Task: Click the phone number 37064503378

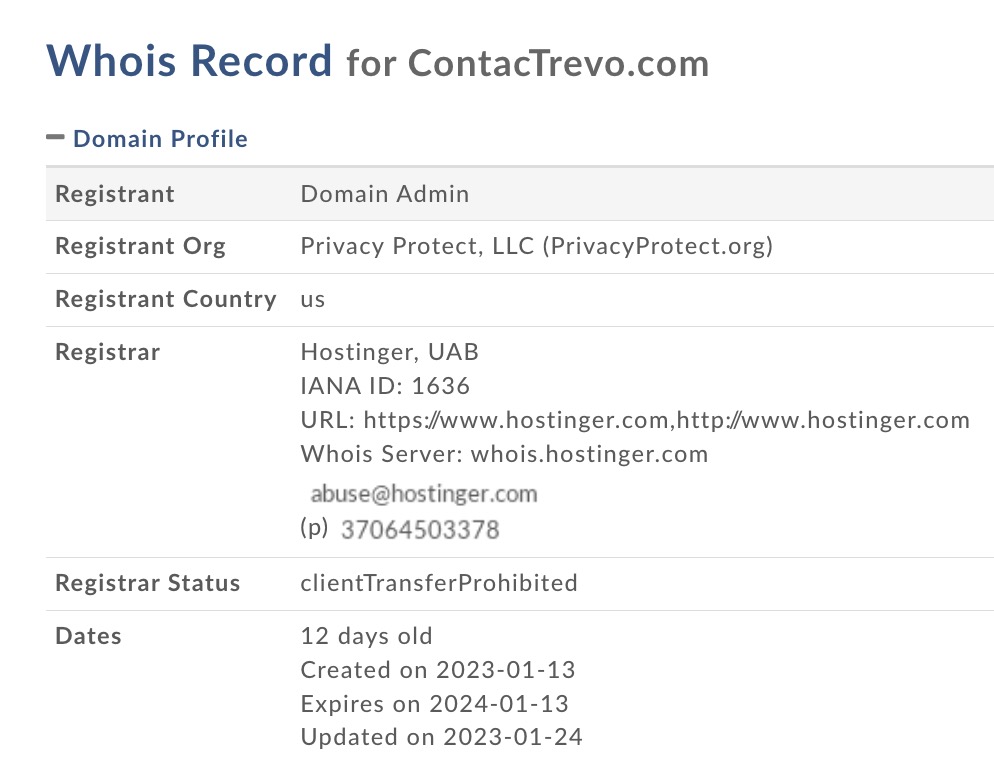Action: 420,529
